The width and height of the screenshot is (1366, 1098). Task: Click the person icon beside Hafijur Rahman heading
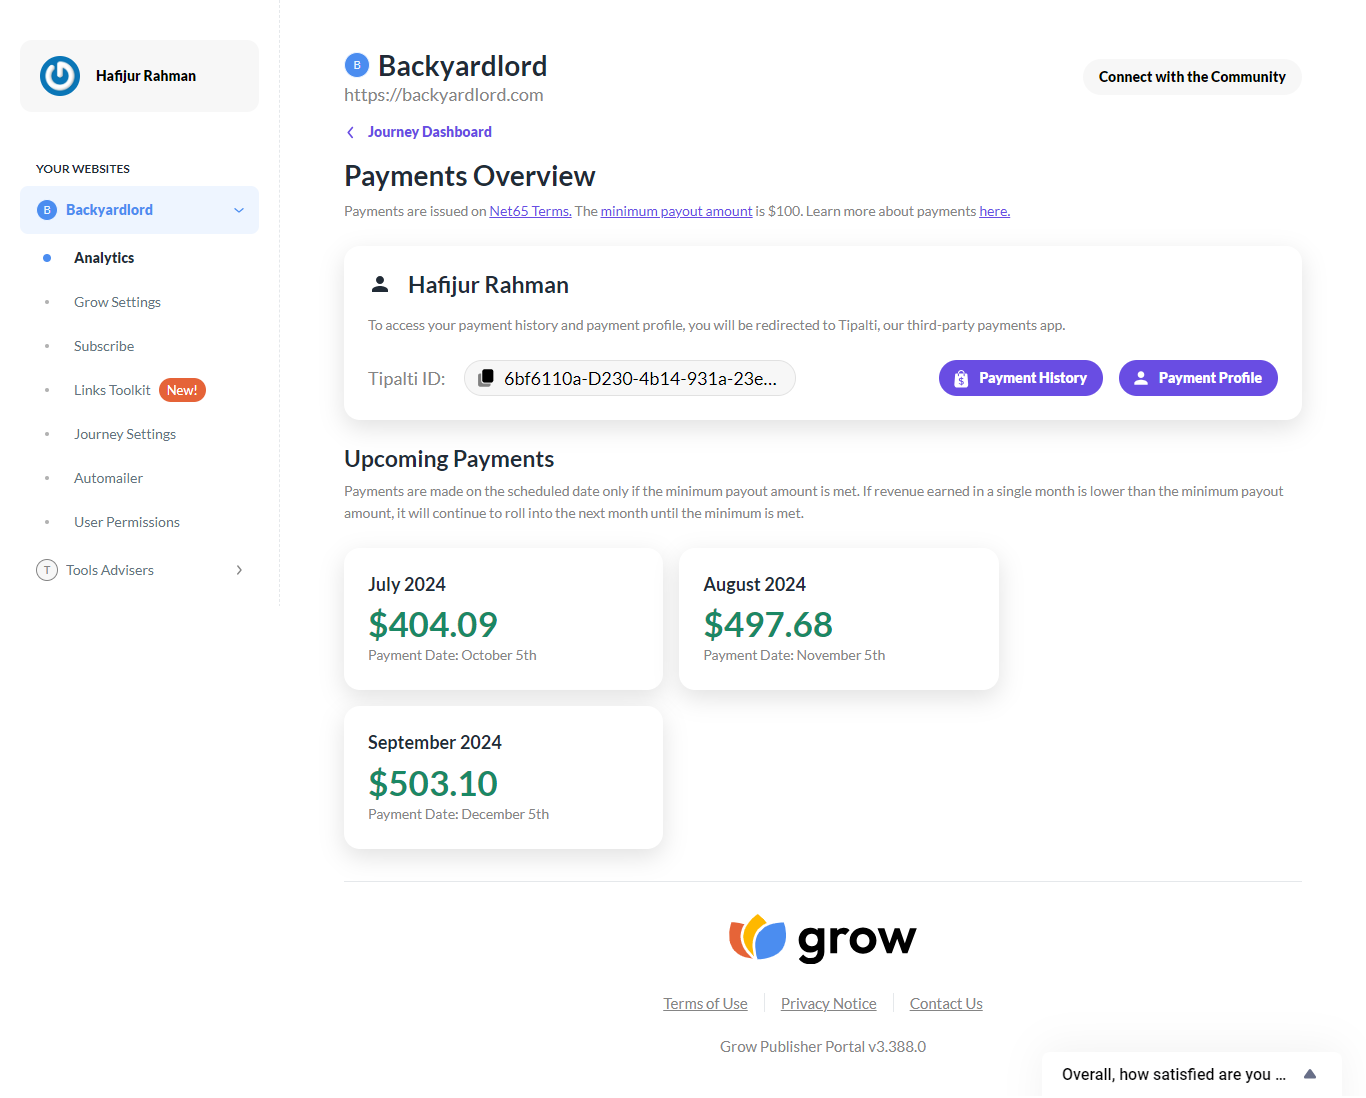pos(380,285)
